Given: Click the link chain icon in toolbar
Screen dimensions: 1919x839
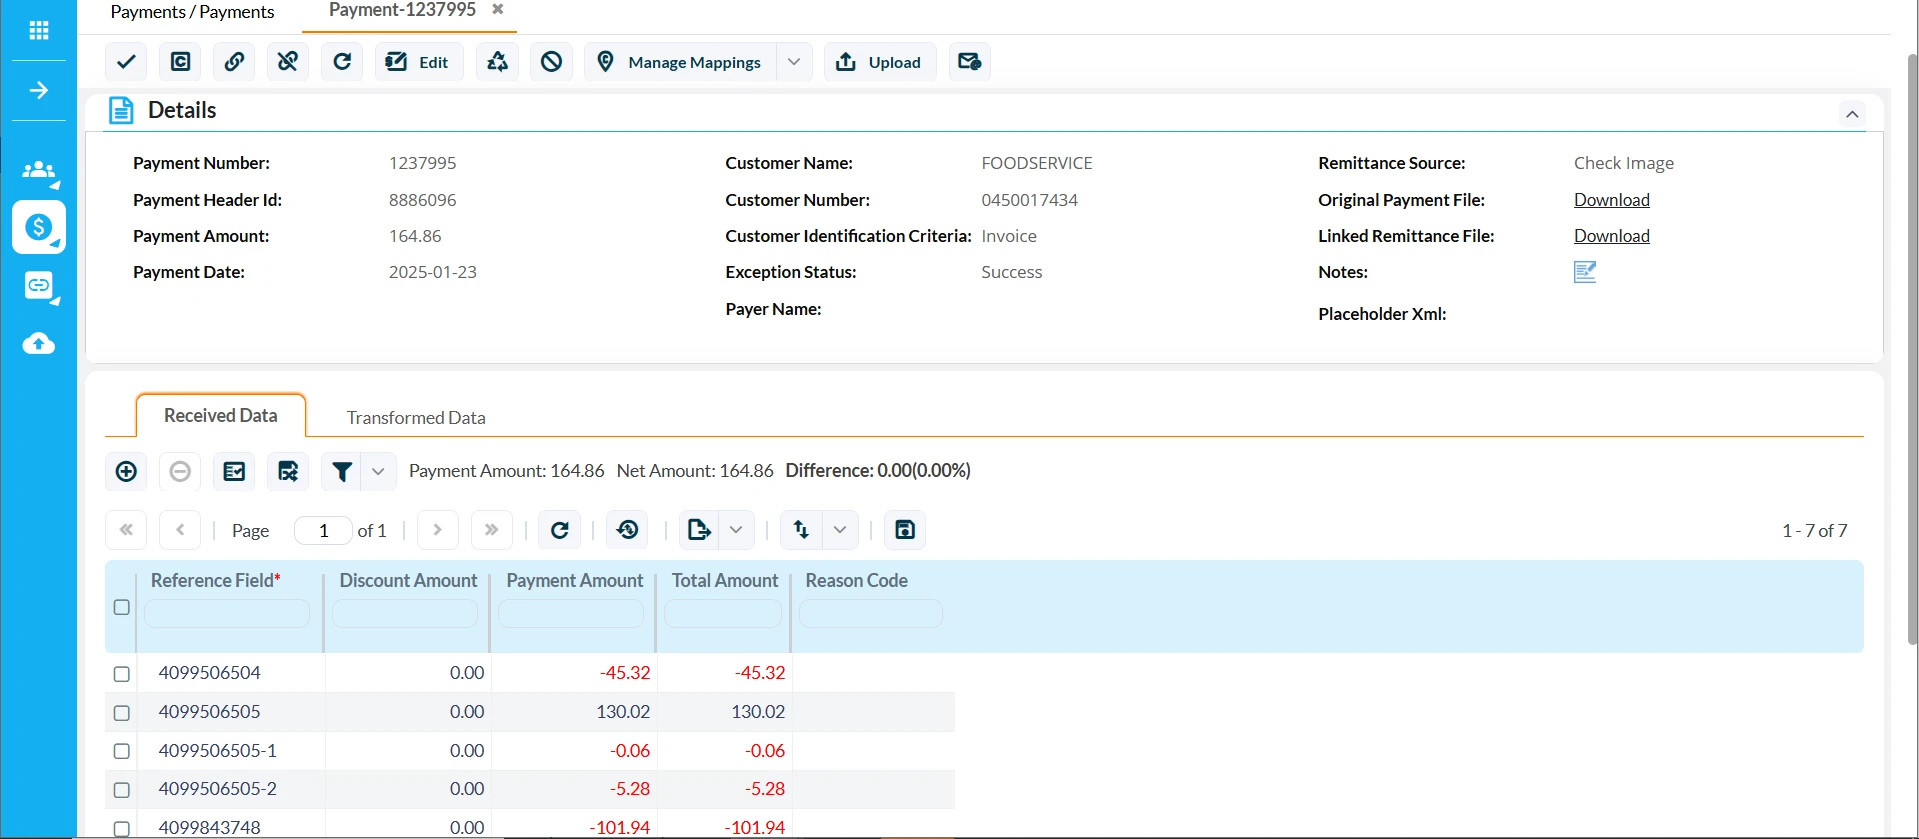Looking at the screenshot, I should coord(234,62).
